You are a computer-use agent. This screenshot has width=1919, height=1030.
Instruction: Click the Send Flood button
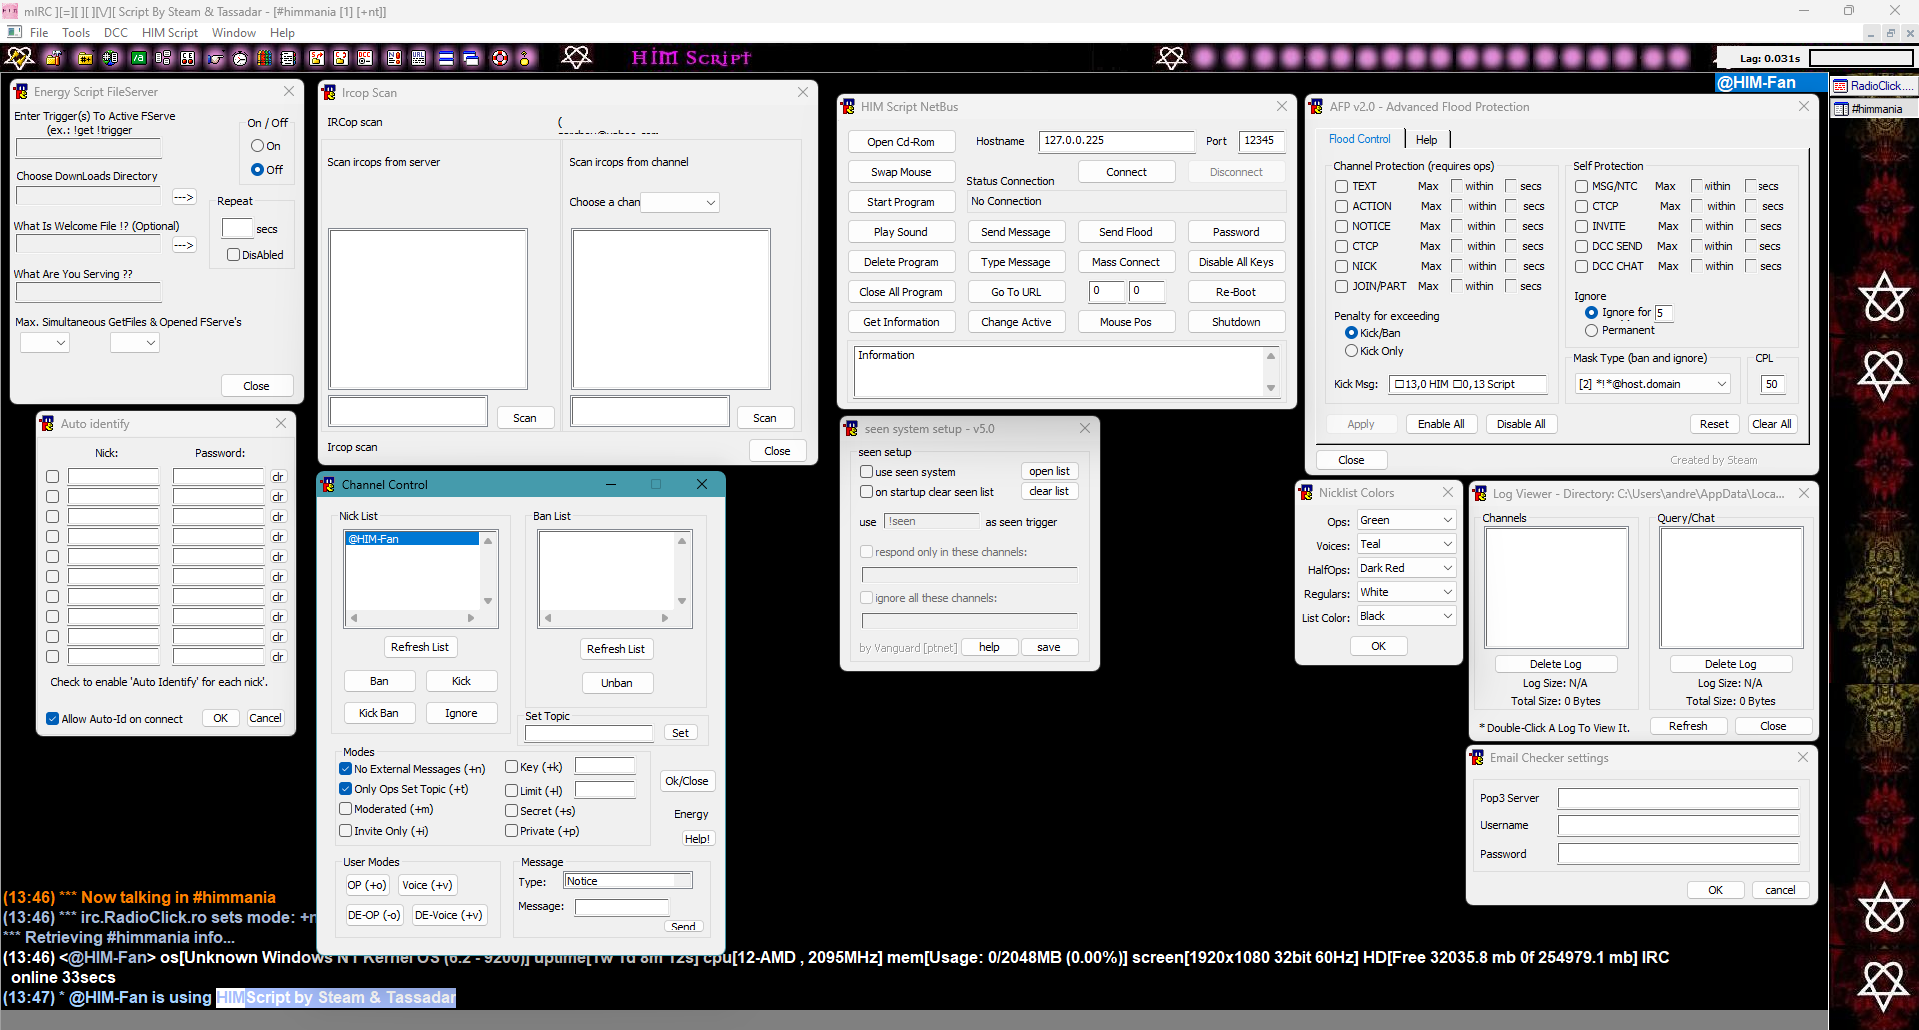(1126, 232)
